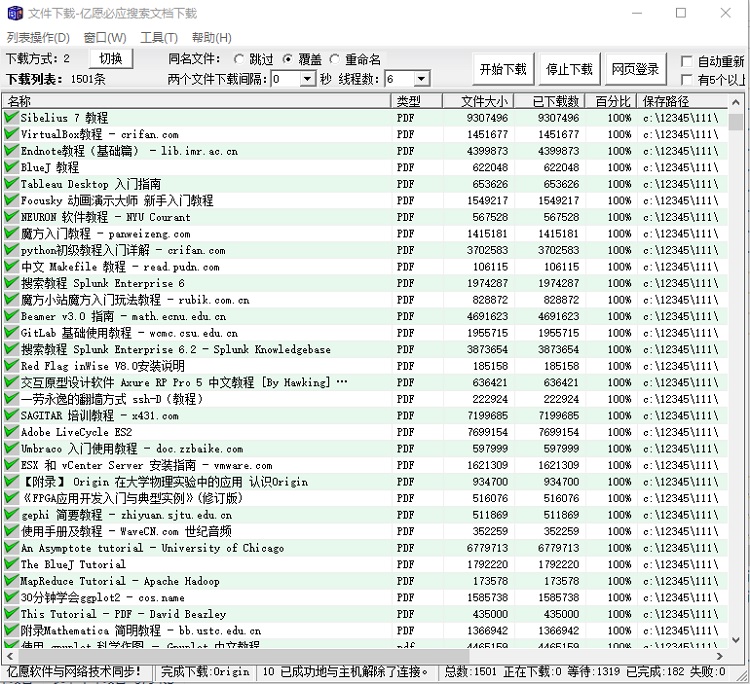This screenshot has height=684, width=750.
Task: Click the check icon beside Red Flag inWise row
Action: (11, 365)
